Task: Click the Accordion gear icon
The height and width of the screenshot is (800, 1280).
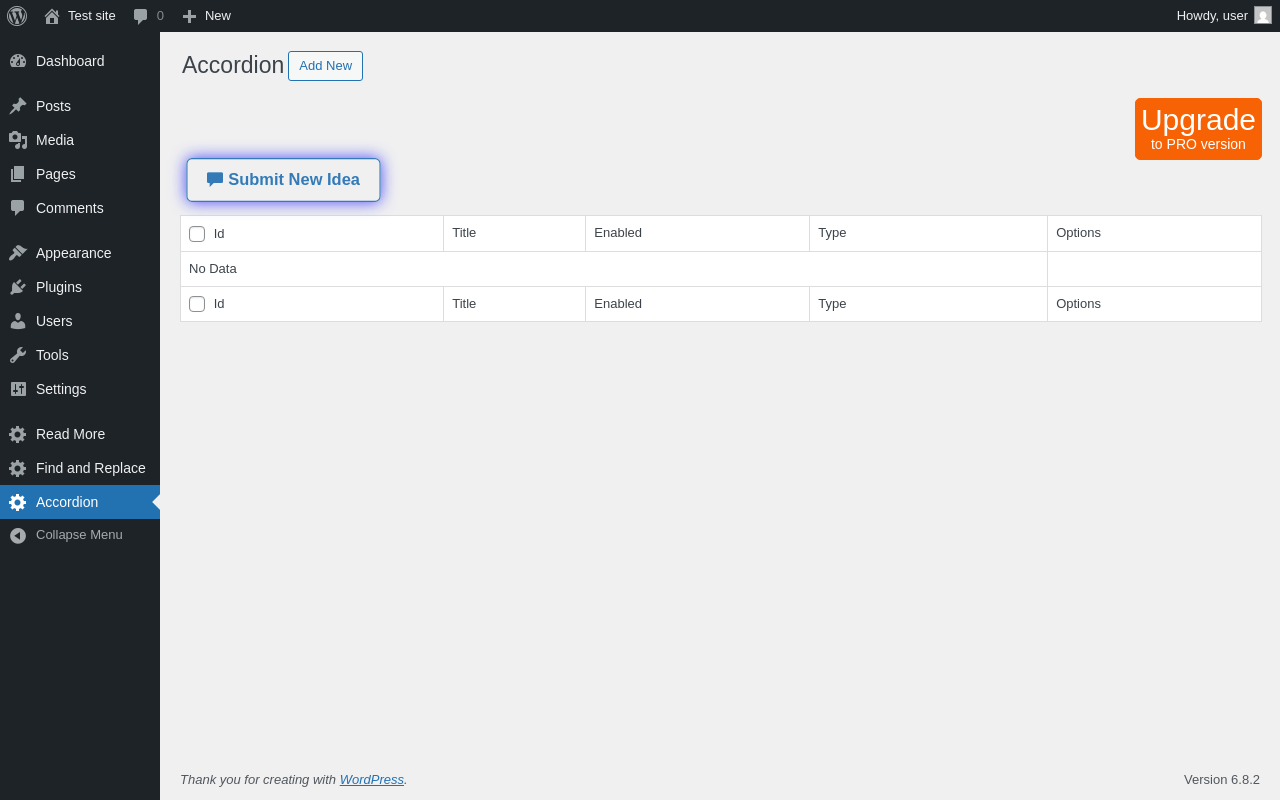Action: click(x=18, y=502)
